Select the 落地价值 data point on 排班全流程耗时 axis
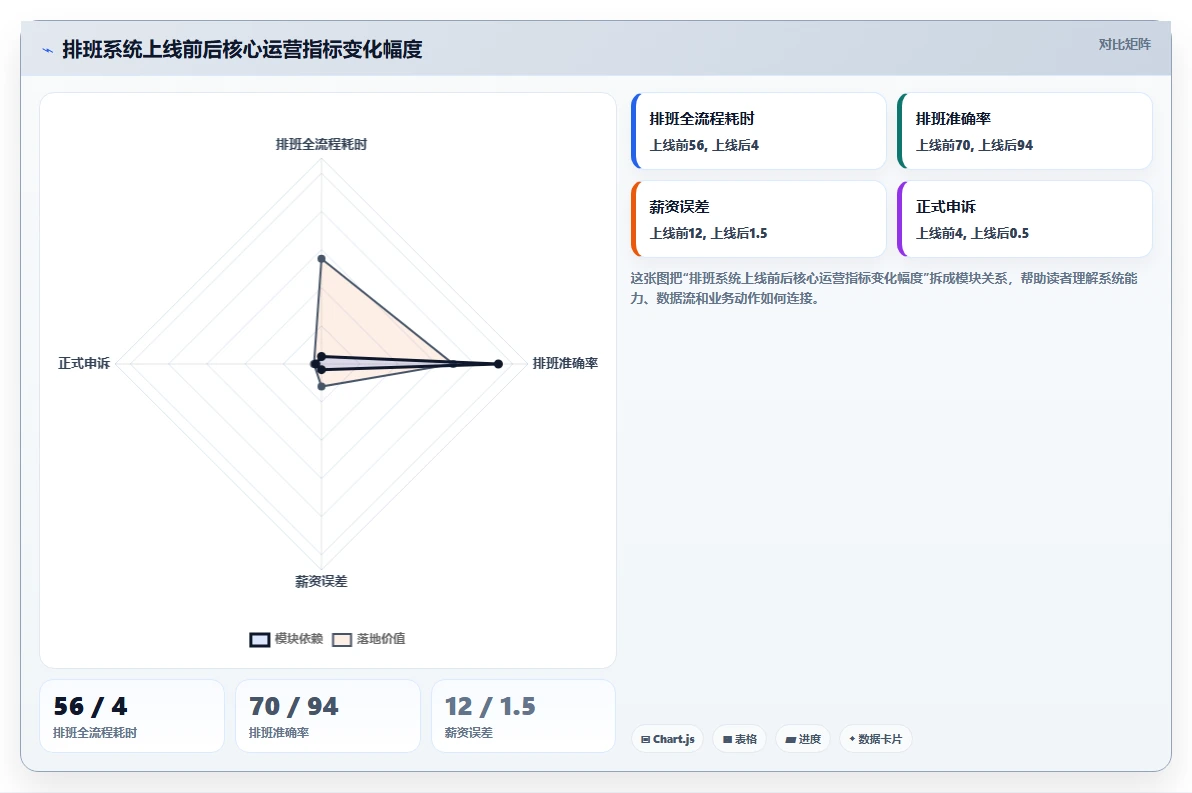Image resolution: width=1192 pixels, height=793 pixels. coord(322,259)
